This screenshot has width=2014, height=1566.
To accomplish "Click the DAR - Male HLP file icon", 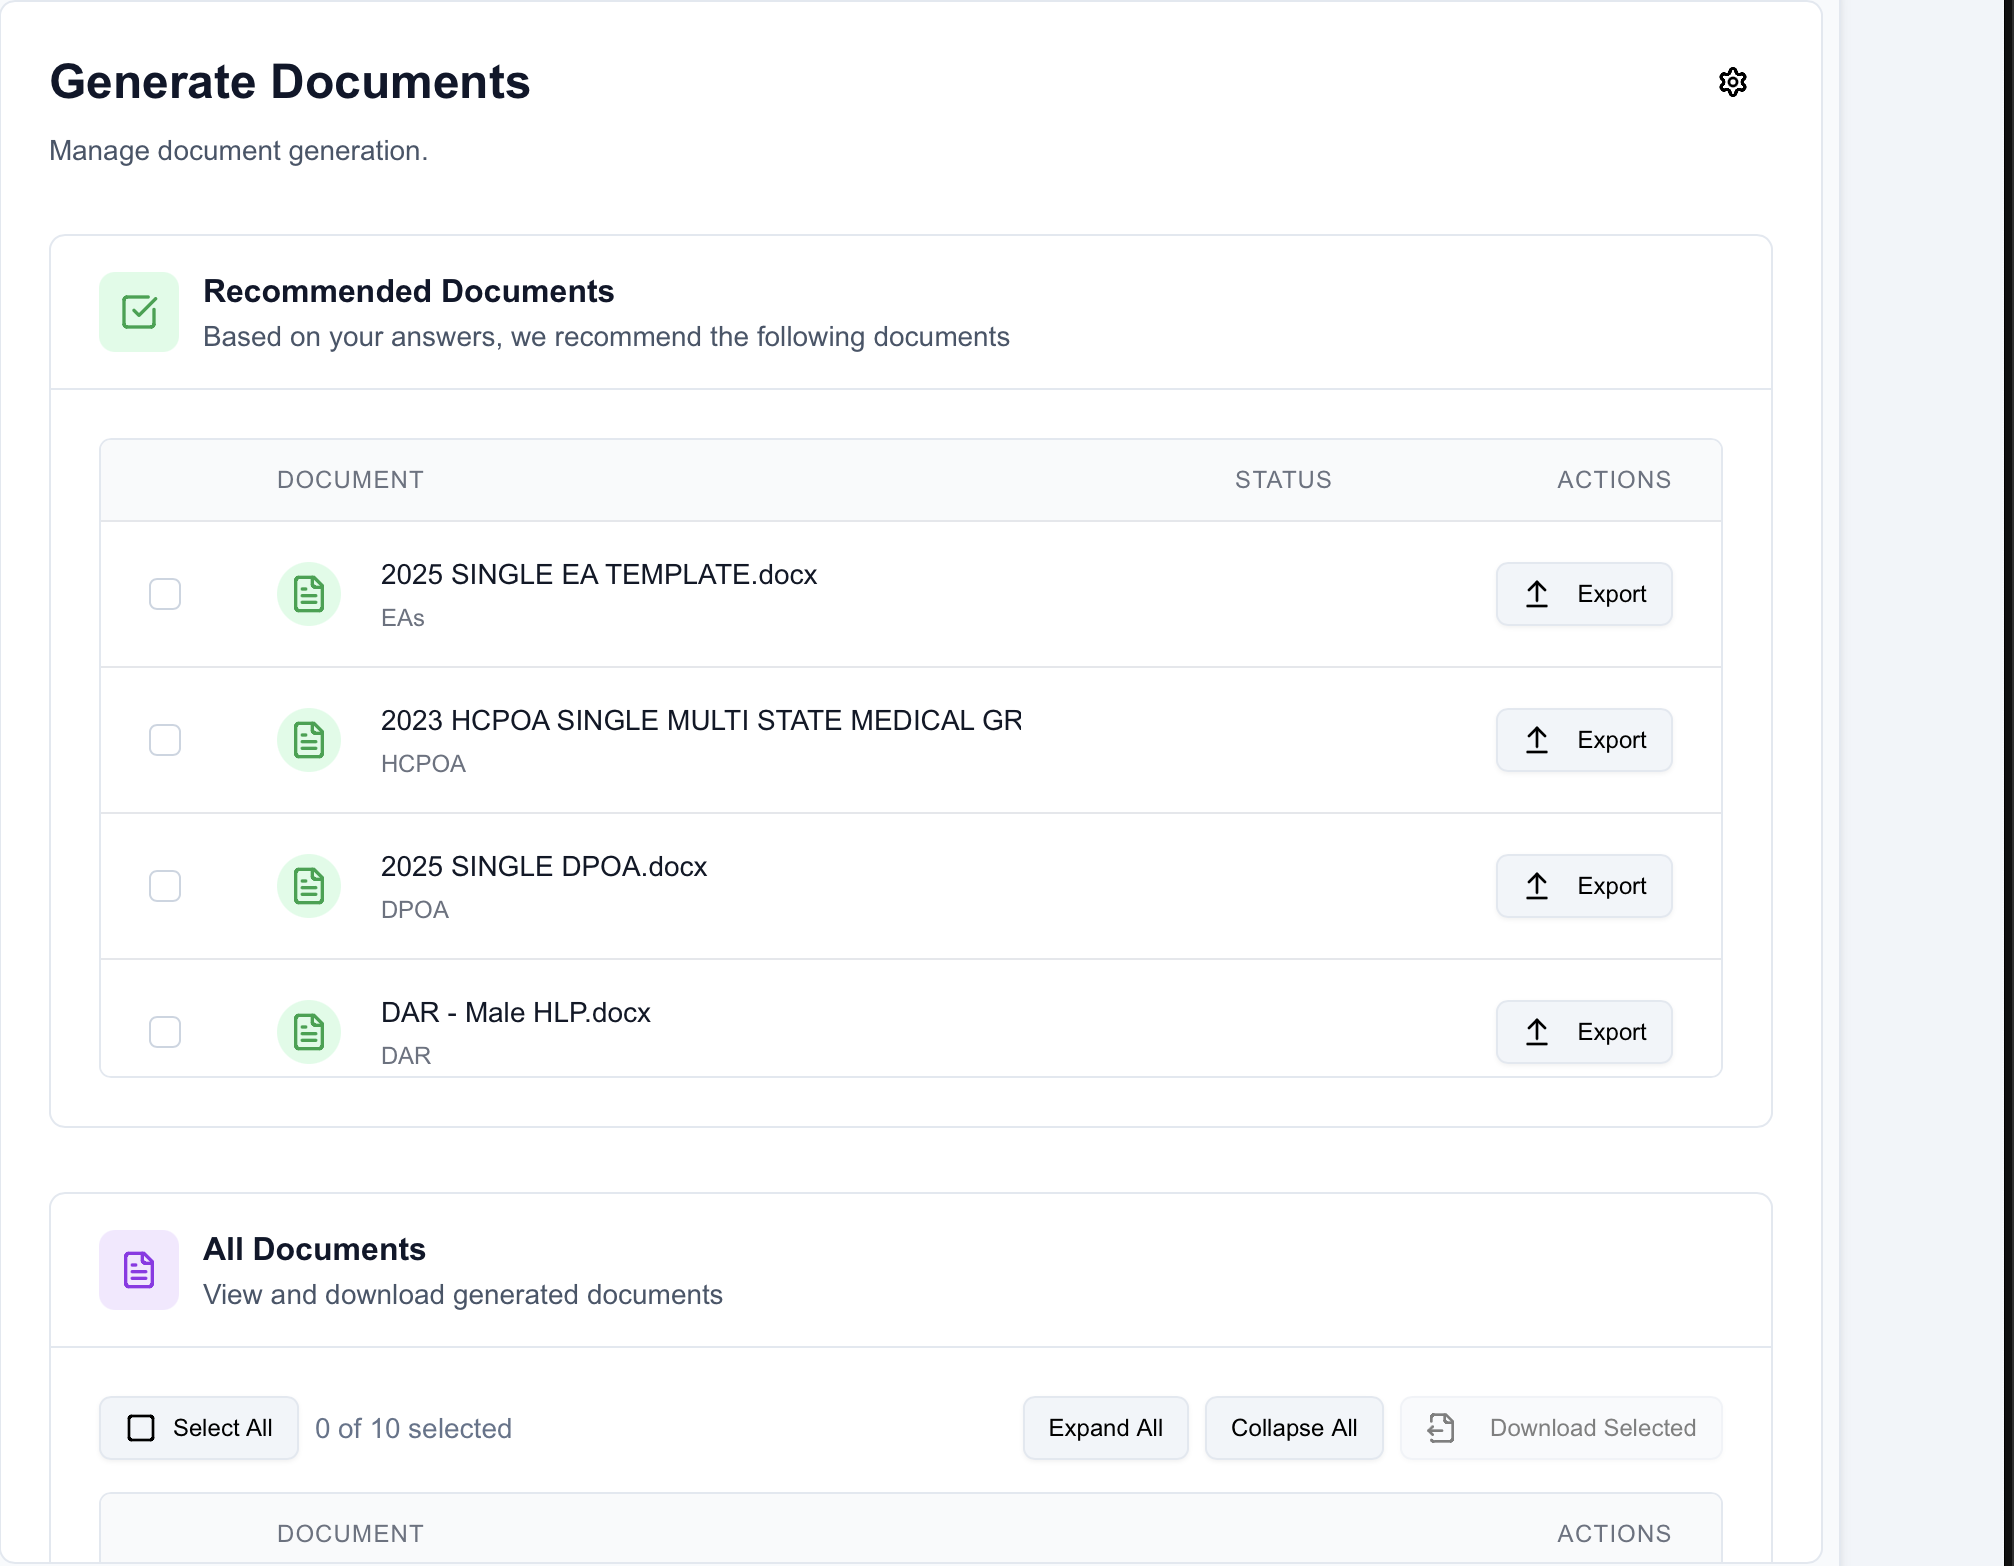I will (x=309, y=1032).
